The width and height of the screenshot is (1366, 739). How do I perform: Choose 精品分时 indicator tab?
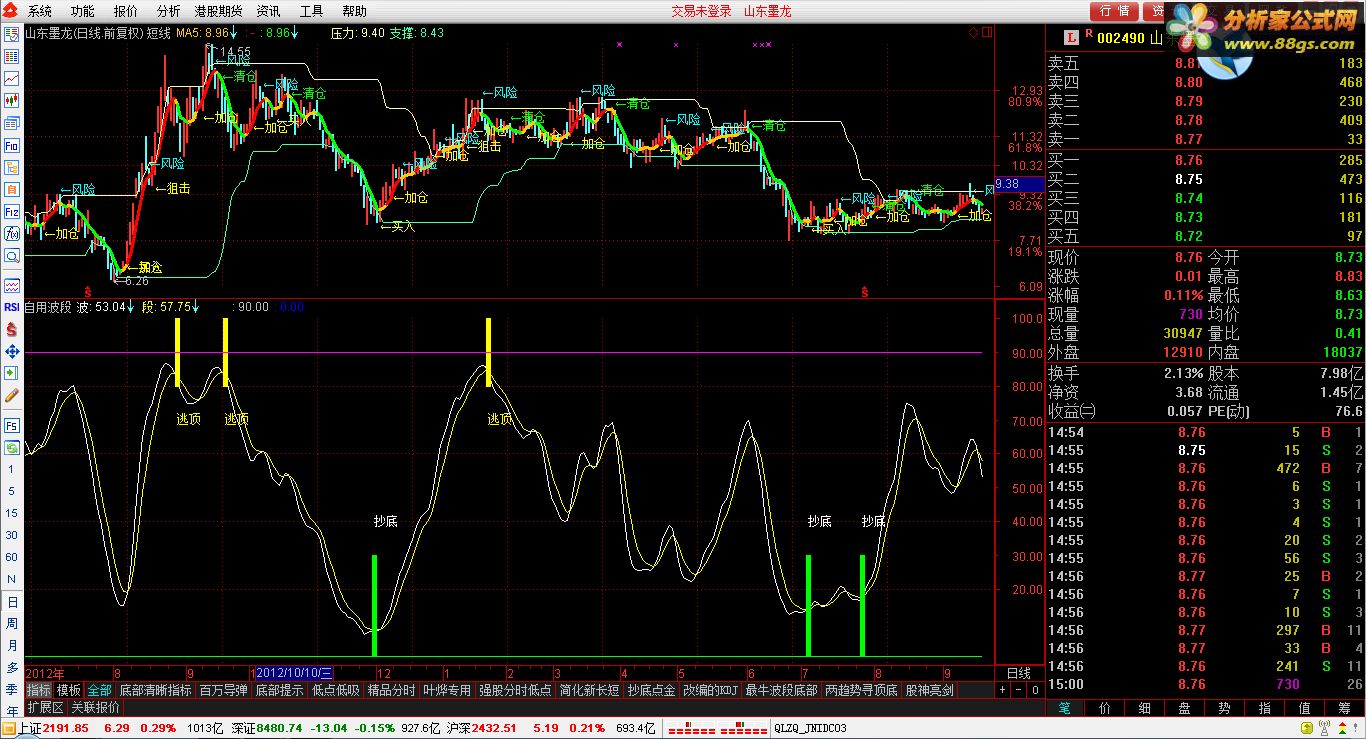[x=391, y=690]
